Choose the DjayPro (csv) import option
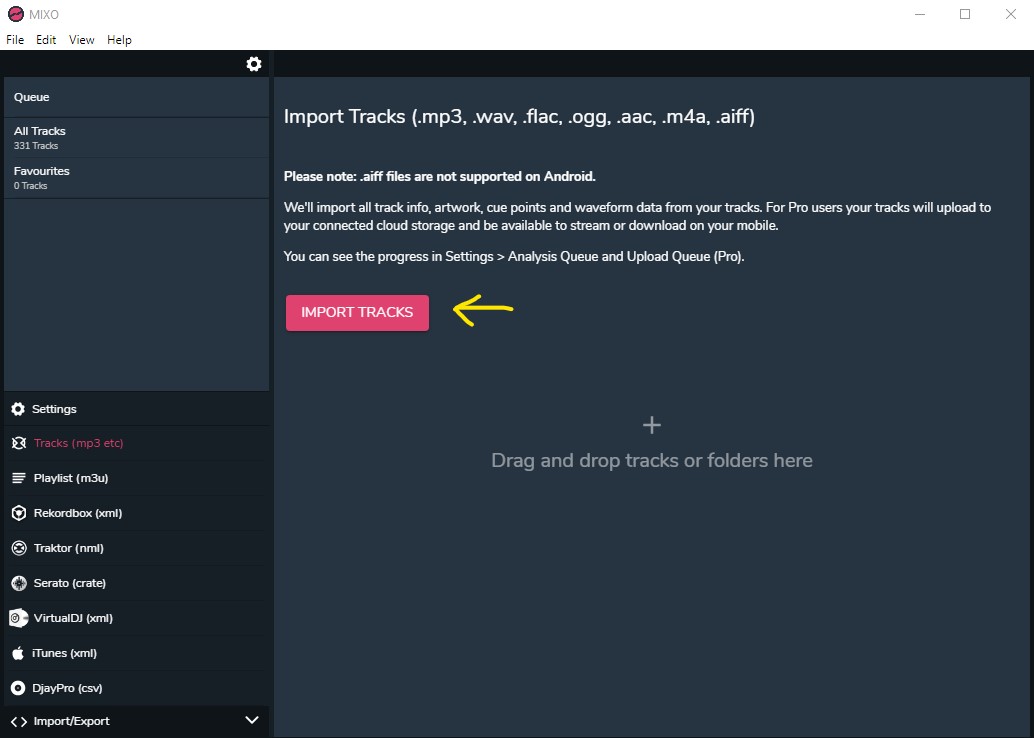1034x738 pixels. pos(67,688)
